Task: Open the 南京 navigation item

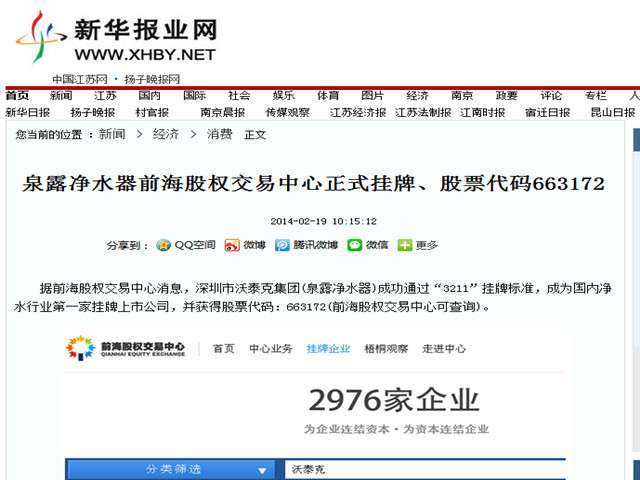Action: coord(462,96)
